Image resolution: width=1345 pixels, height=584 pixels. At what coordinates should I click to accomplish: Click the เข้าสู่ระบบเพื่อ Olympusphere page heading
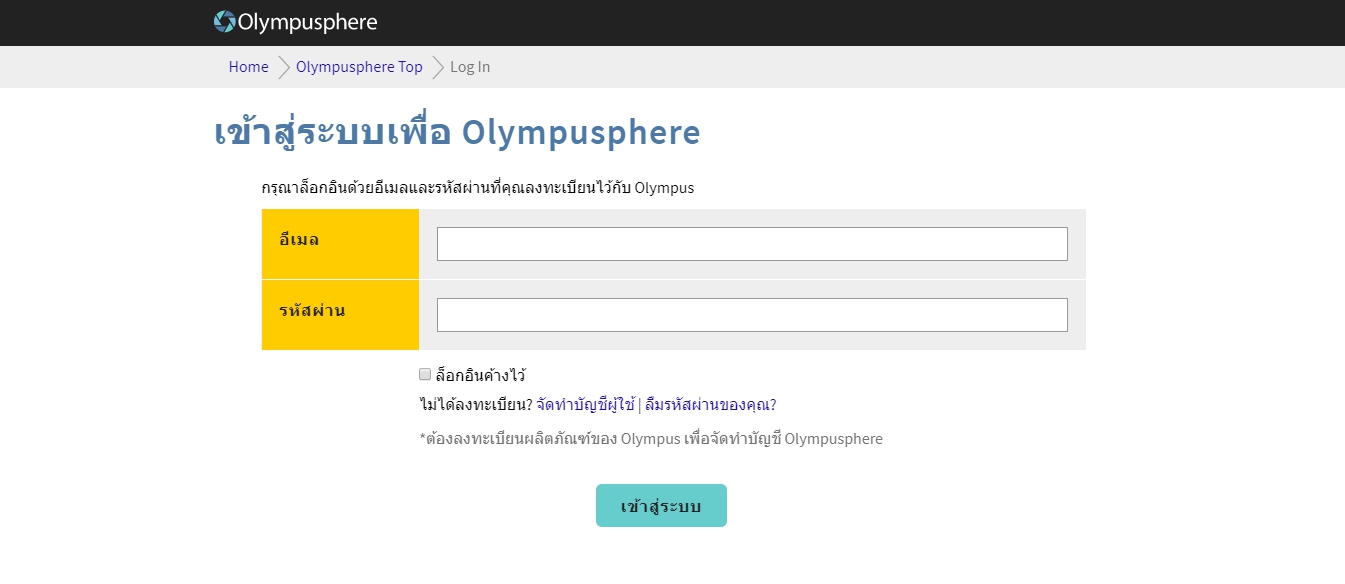pyautogui.click(x=457, y=133)
